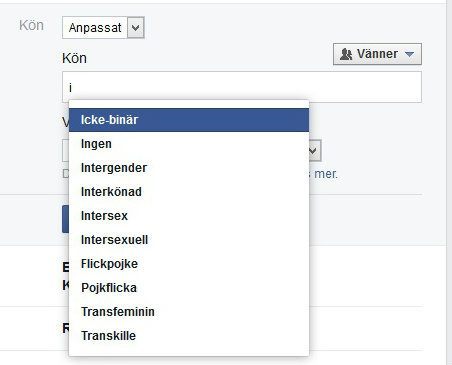
Task: Pick Intergender from the dropdown list
Action: [189, 168]
